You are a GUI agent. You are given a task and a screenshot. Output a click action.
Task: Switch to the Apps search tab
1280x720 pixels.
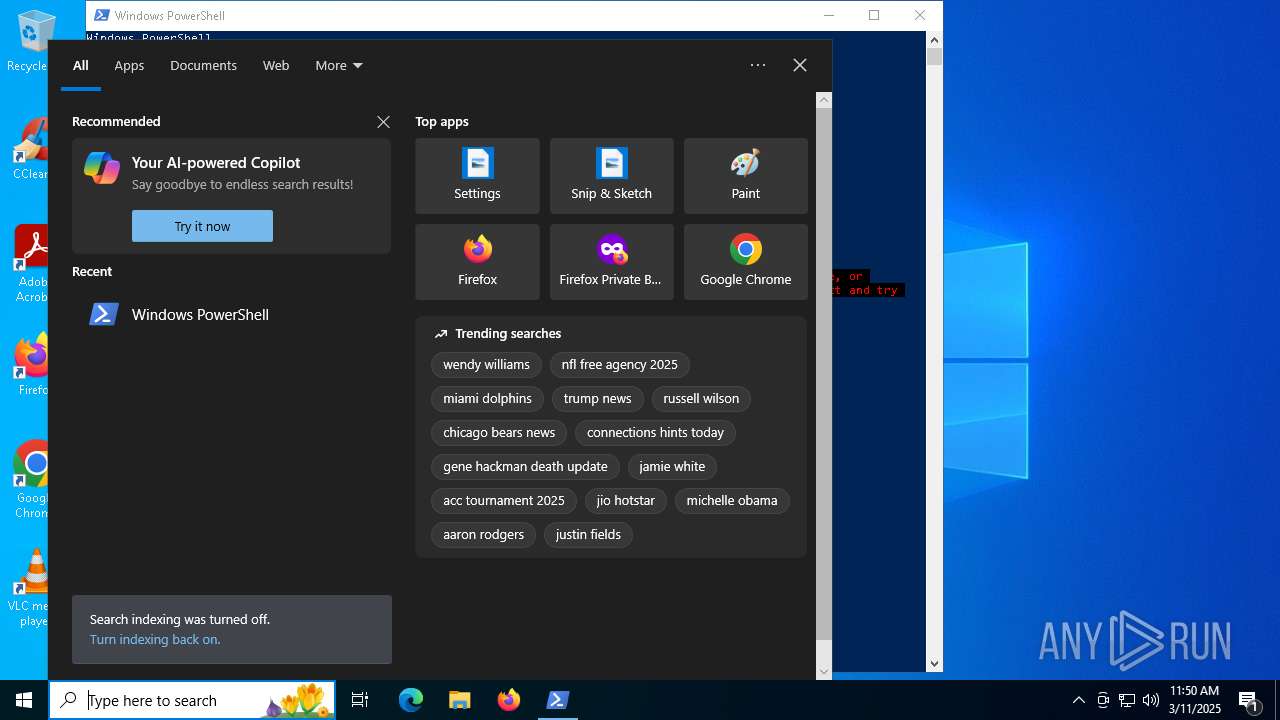[129, 65]
